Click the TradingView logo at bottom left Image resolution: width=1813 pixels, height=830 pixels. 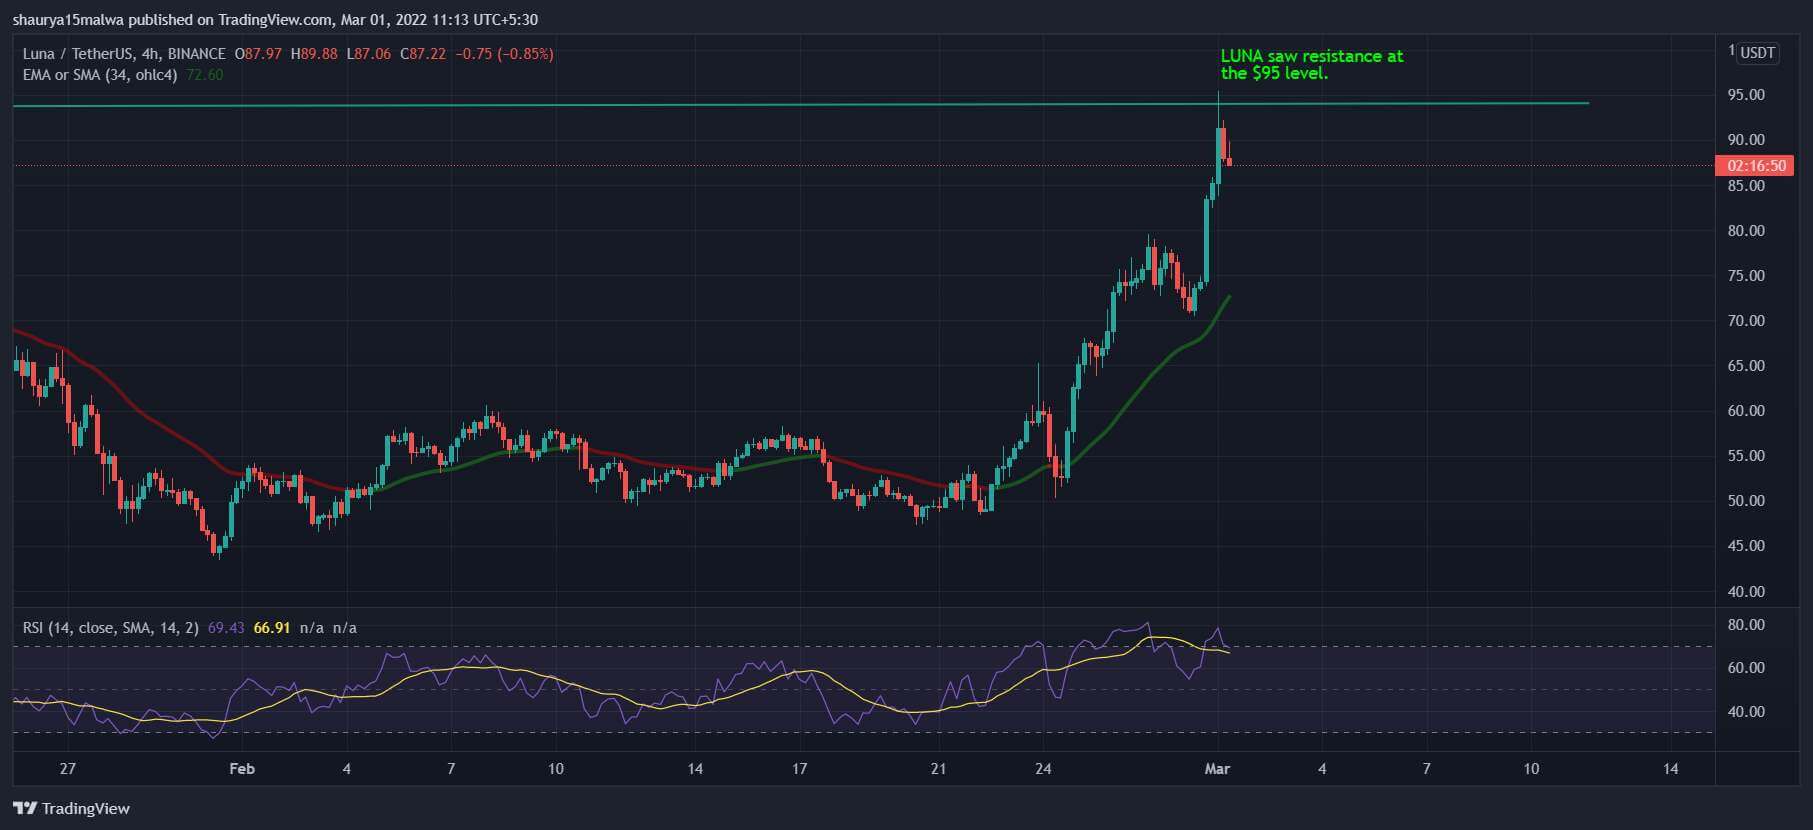(71, 808)
